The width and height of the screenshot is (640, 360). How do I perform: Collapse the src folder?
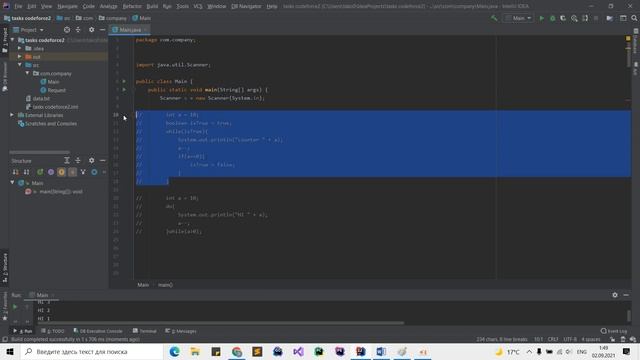coord(20,65)
